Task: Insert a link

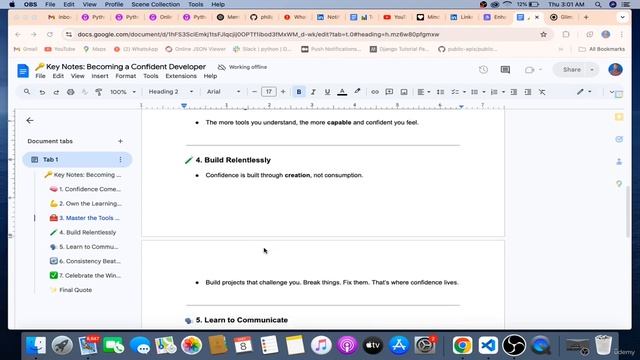Action: point(375,92)
